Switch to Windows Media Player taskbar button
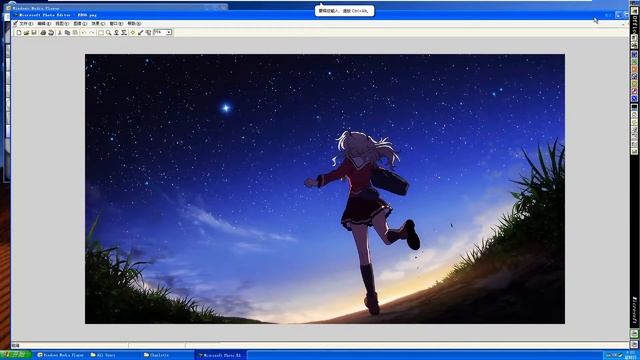This screenshot has height=360, width=640. [x=61, y=355]
